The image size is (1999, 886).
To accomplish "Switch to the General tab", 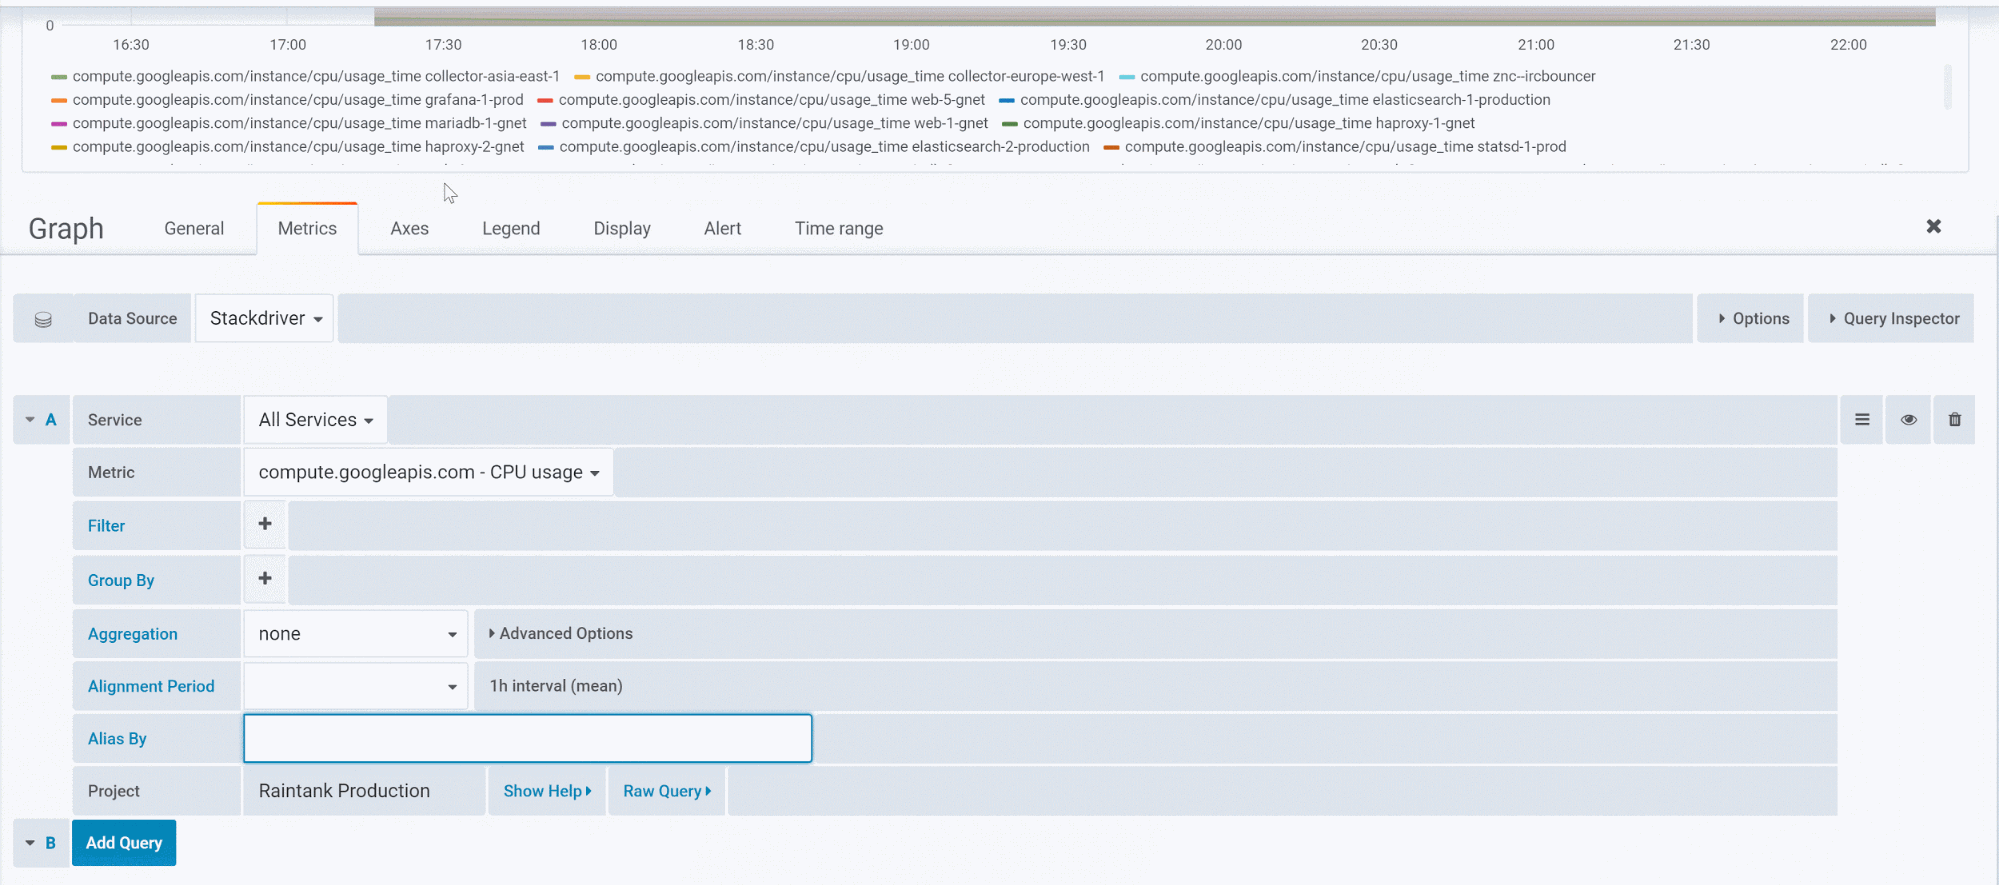I will [x=194, y=228].
